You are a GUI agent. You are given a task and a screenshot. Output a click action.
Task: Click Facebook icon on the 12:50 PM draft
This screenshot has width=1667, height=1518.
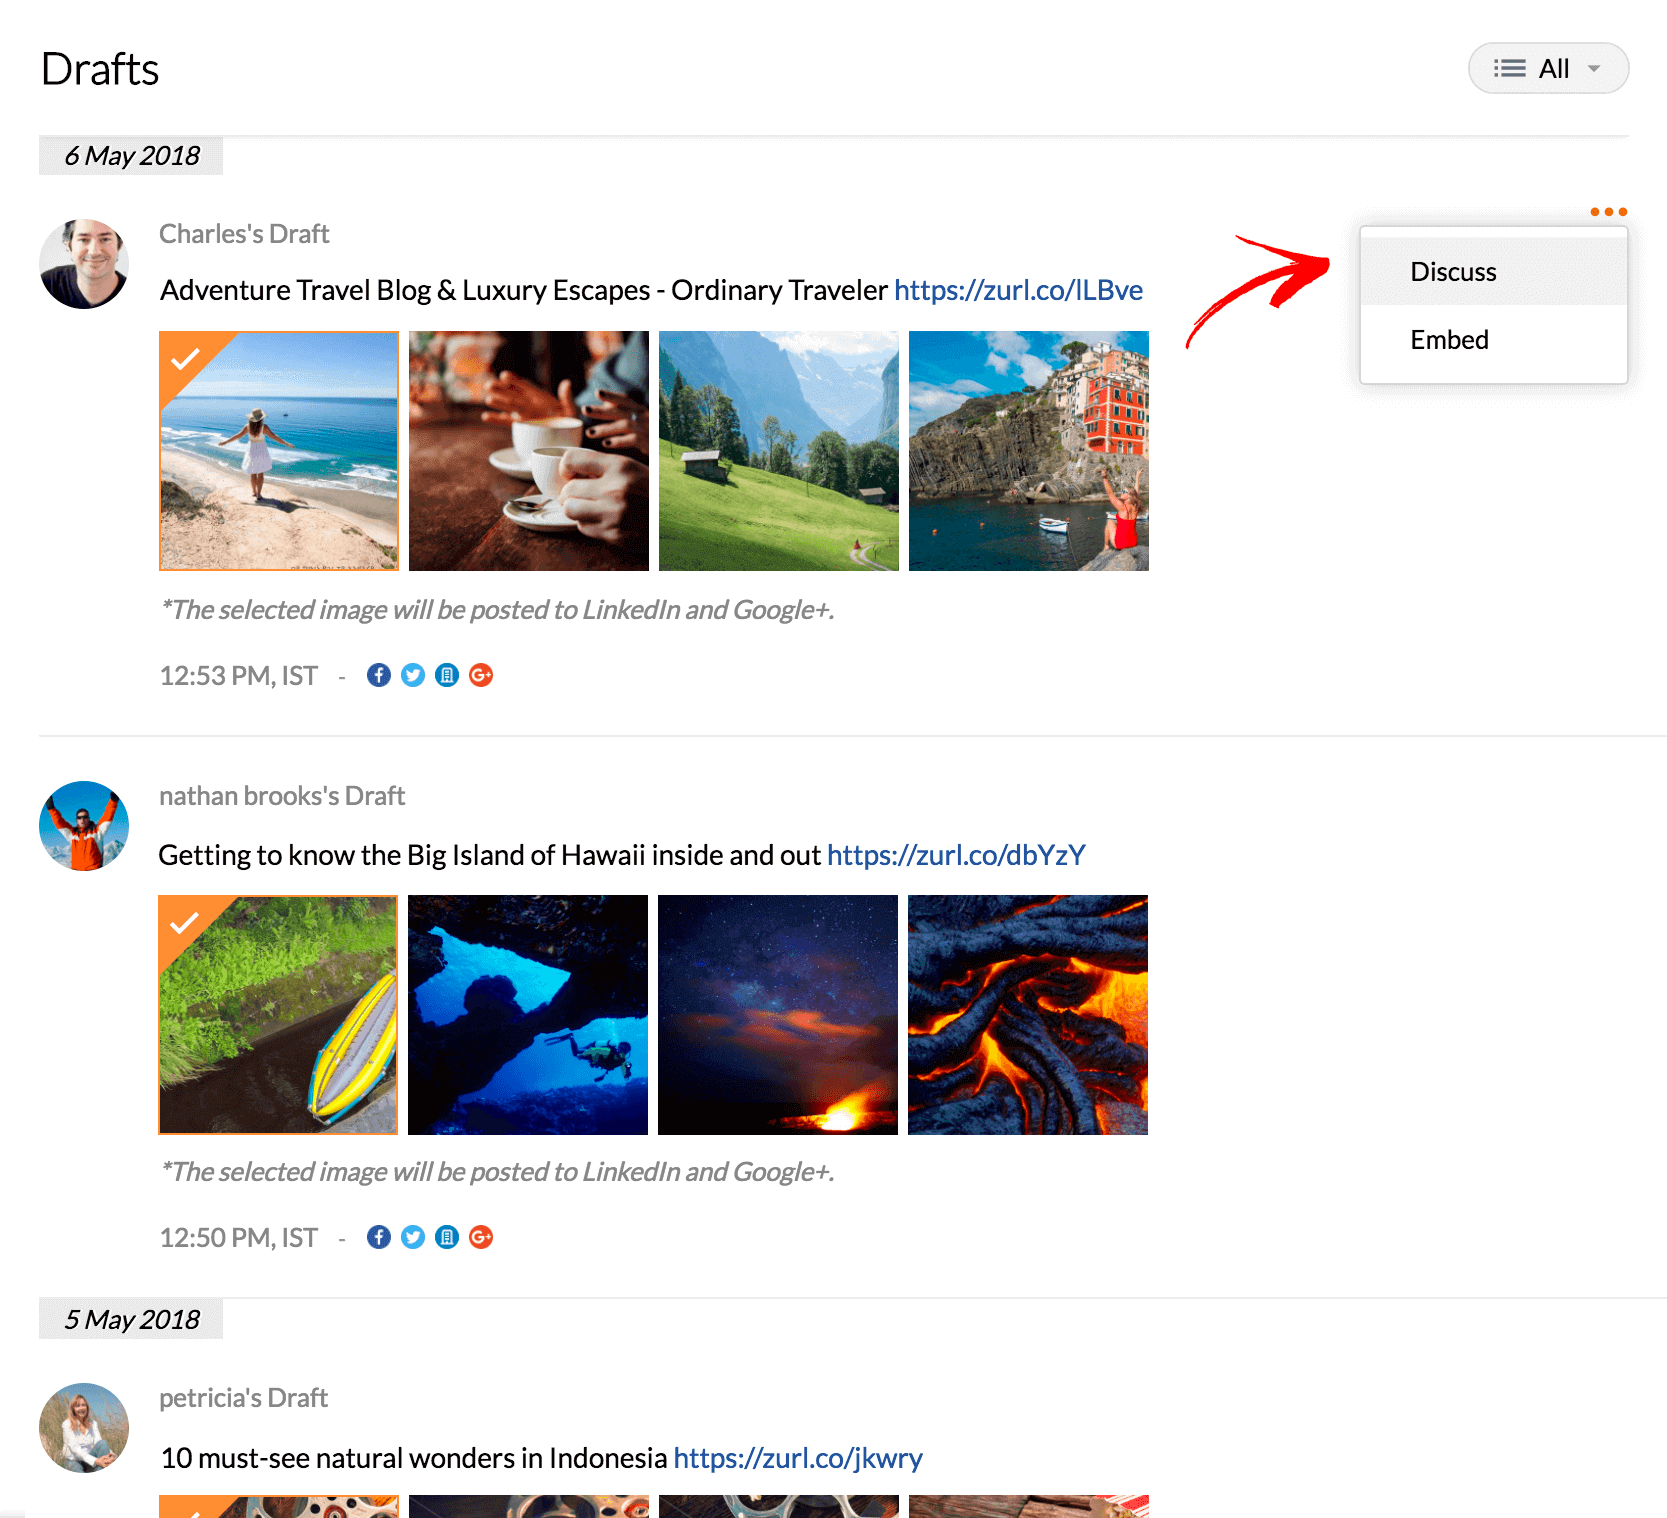click(x=379, y=1237)
